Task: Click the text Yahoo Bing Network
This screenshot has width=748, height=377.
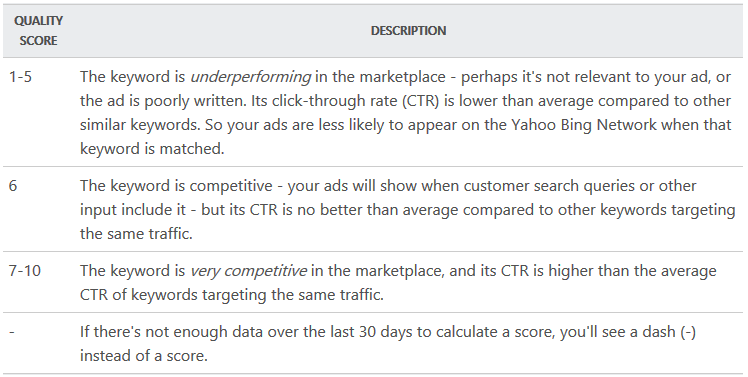Action: coord(584,125)
